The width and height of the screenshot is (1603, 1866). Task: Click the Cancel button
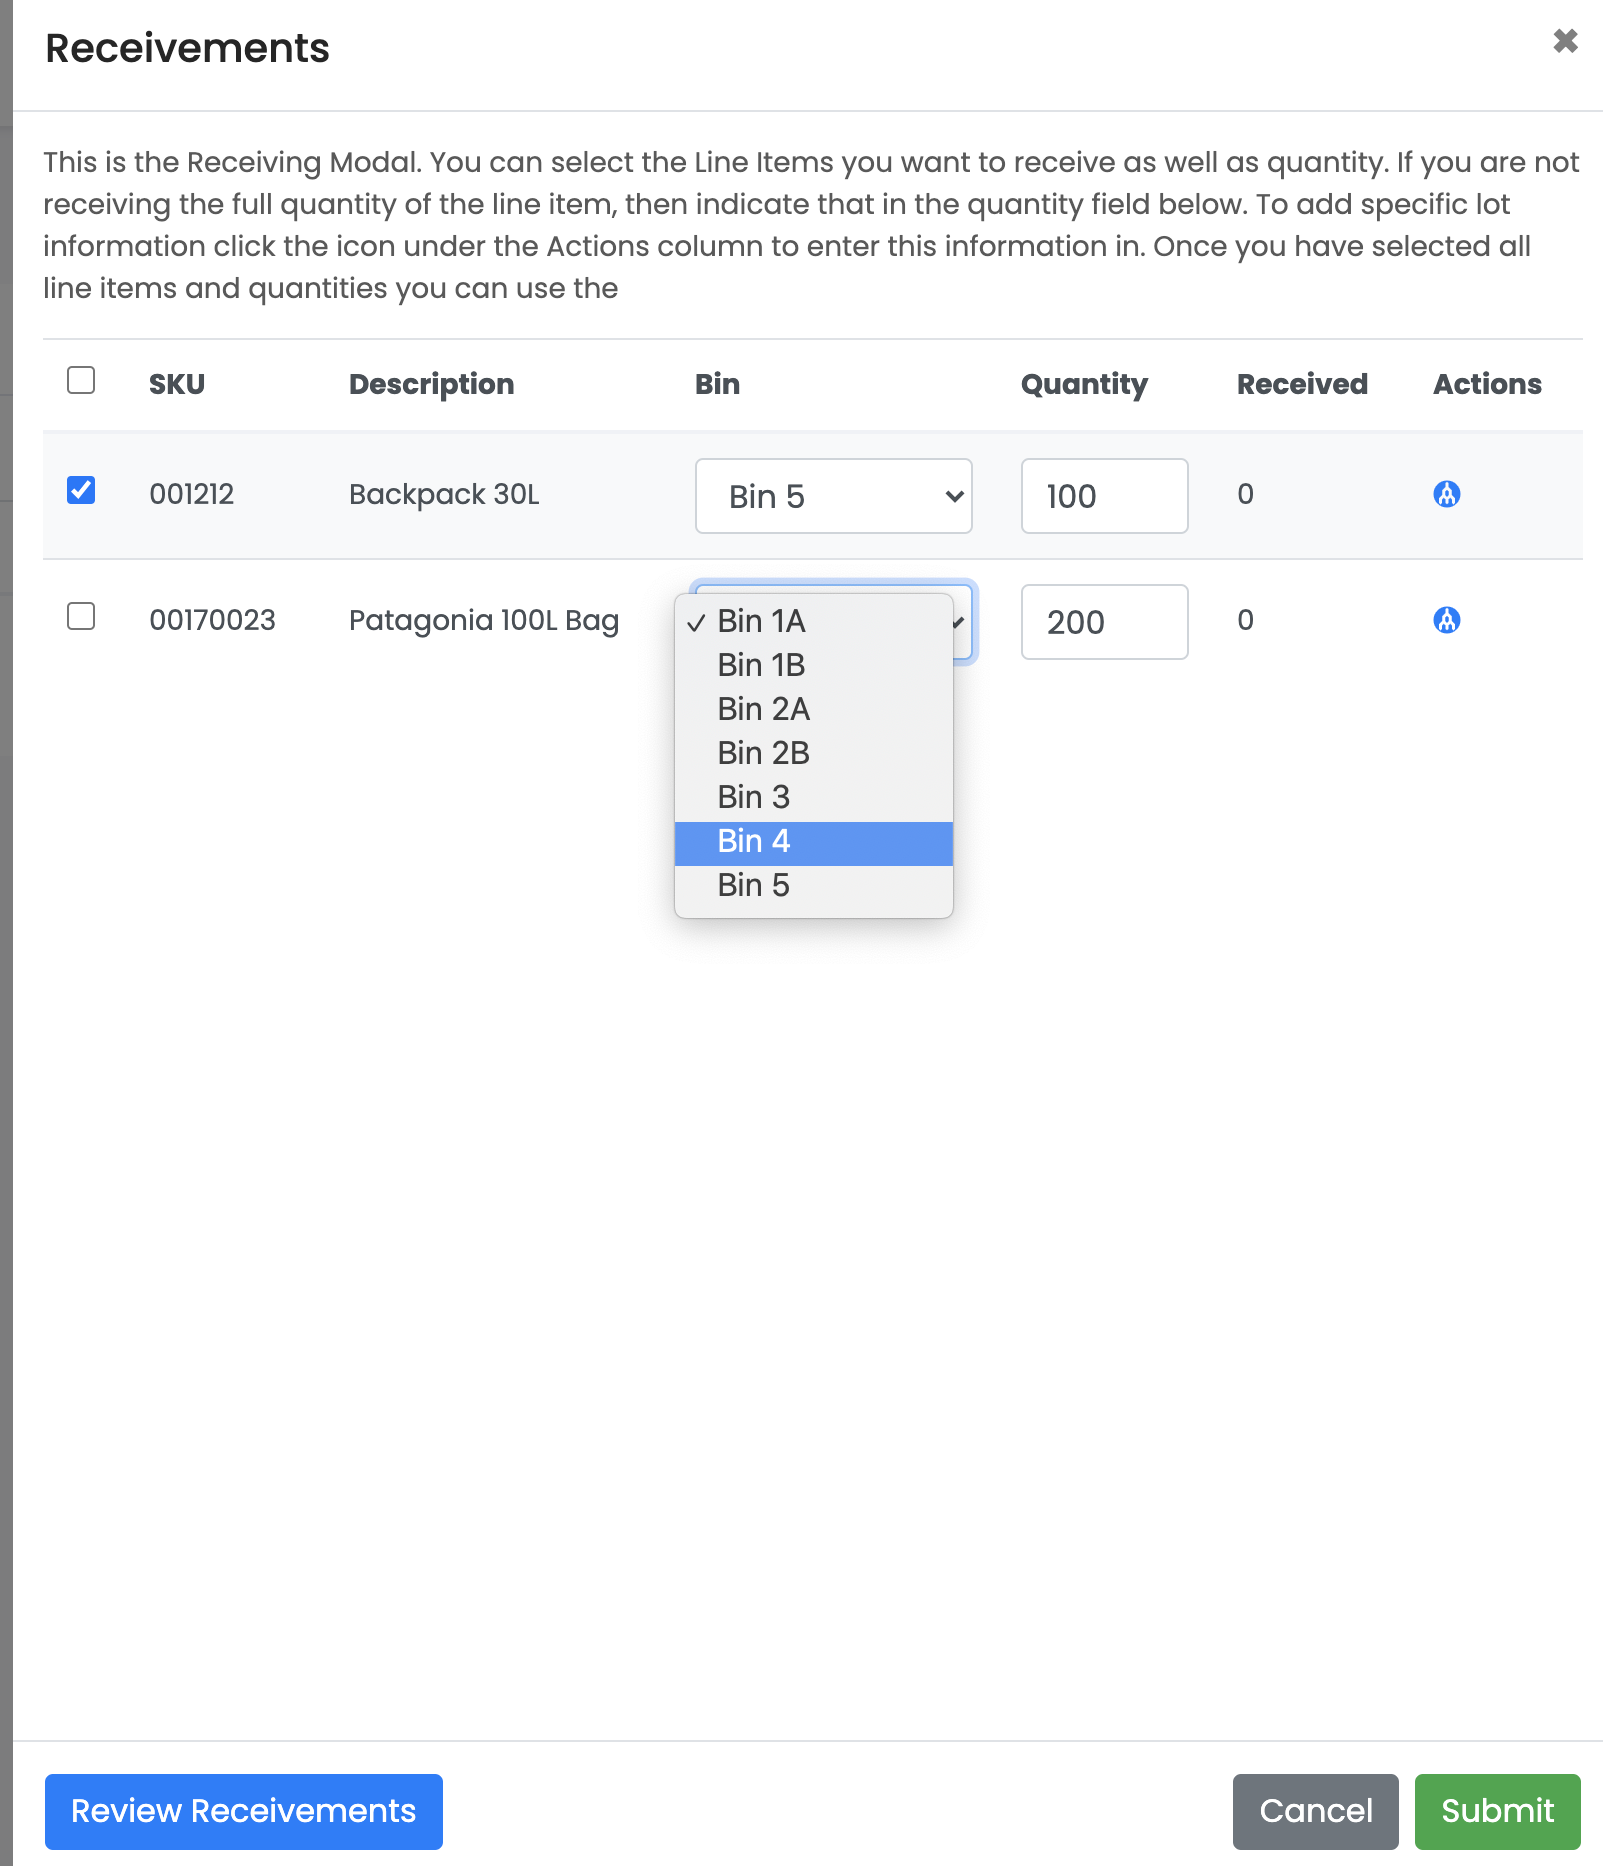click(1315, 1811)
